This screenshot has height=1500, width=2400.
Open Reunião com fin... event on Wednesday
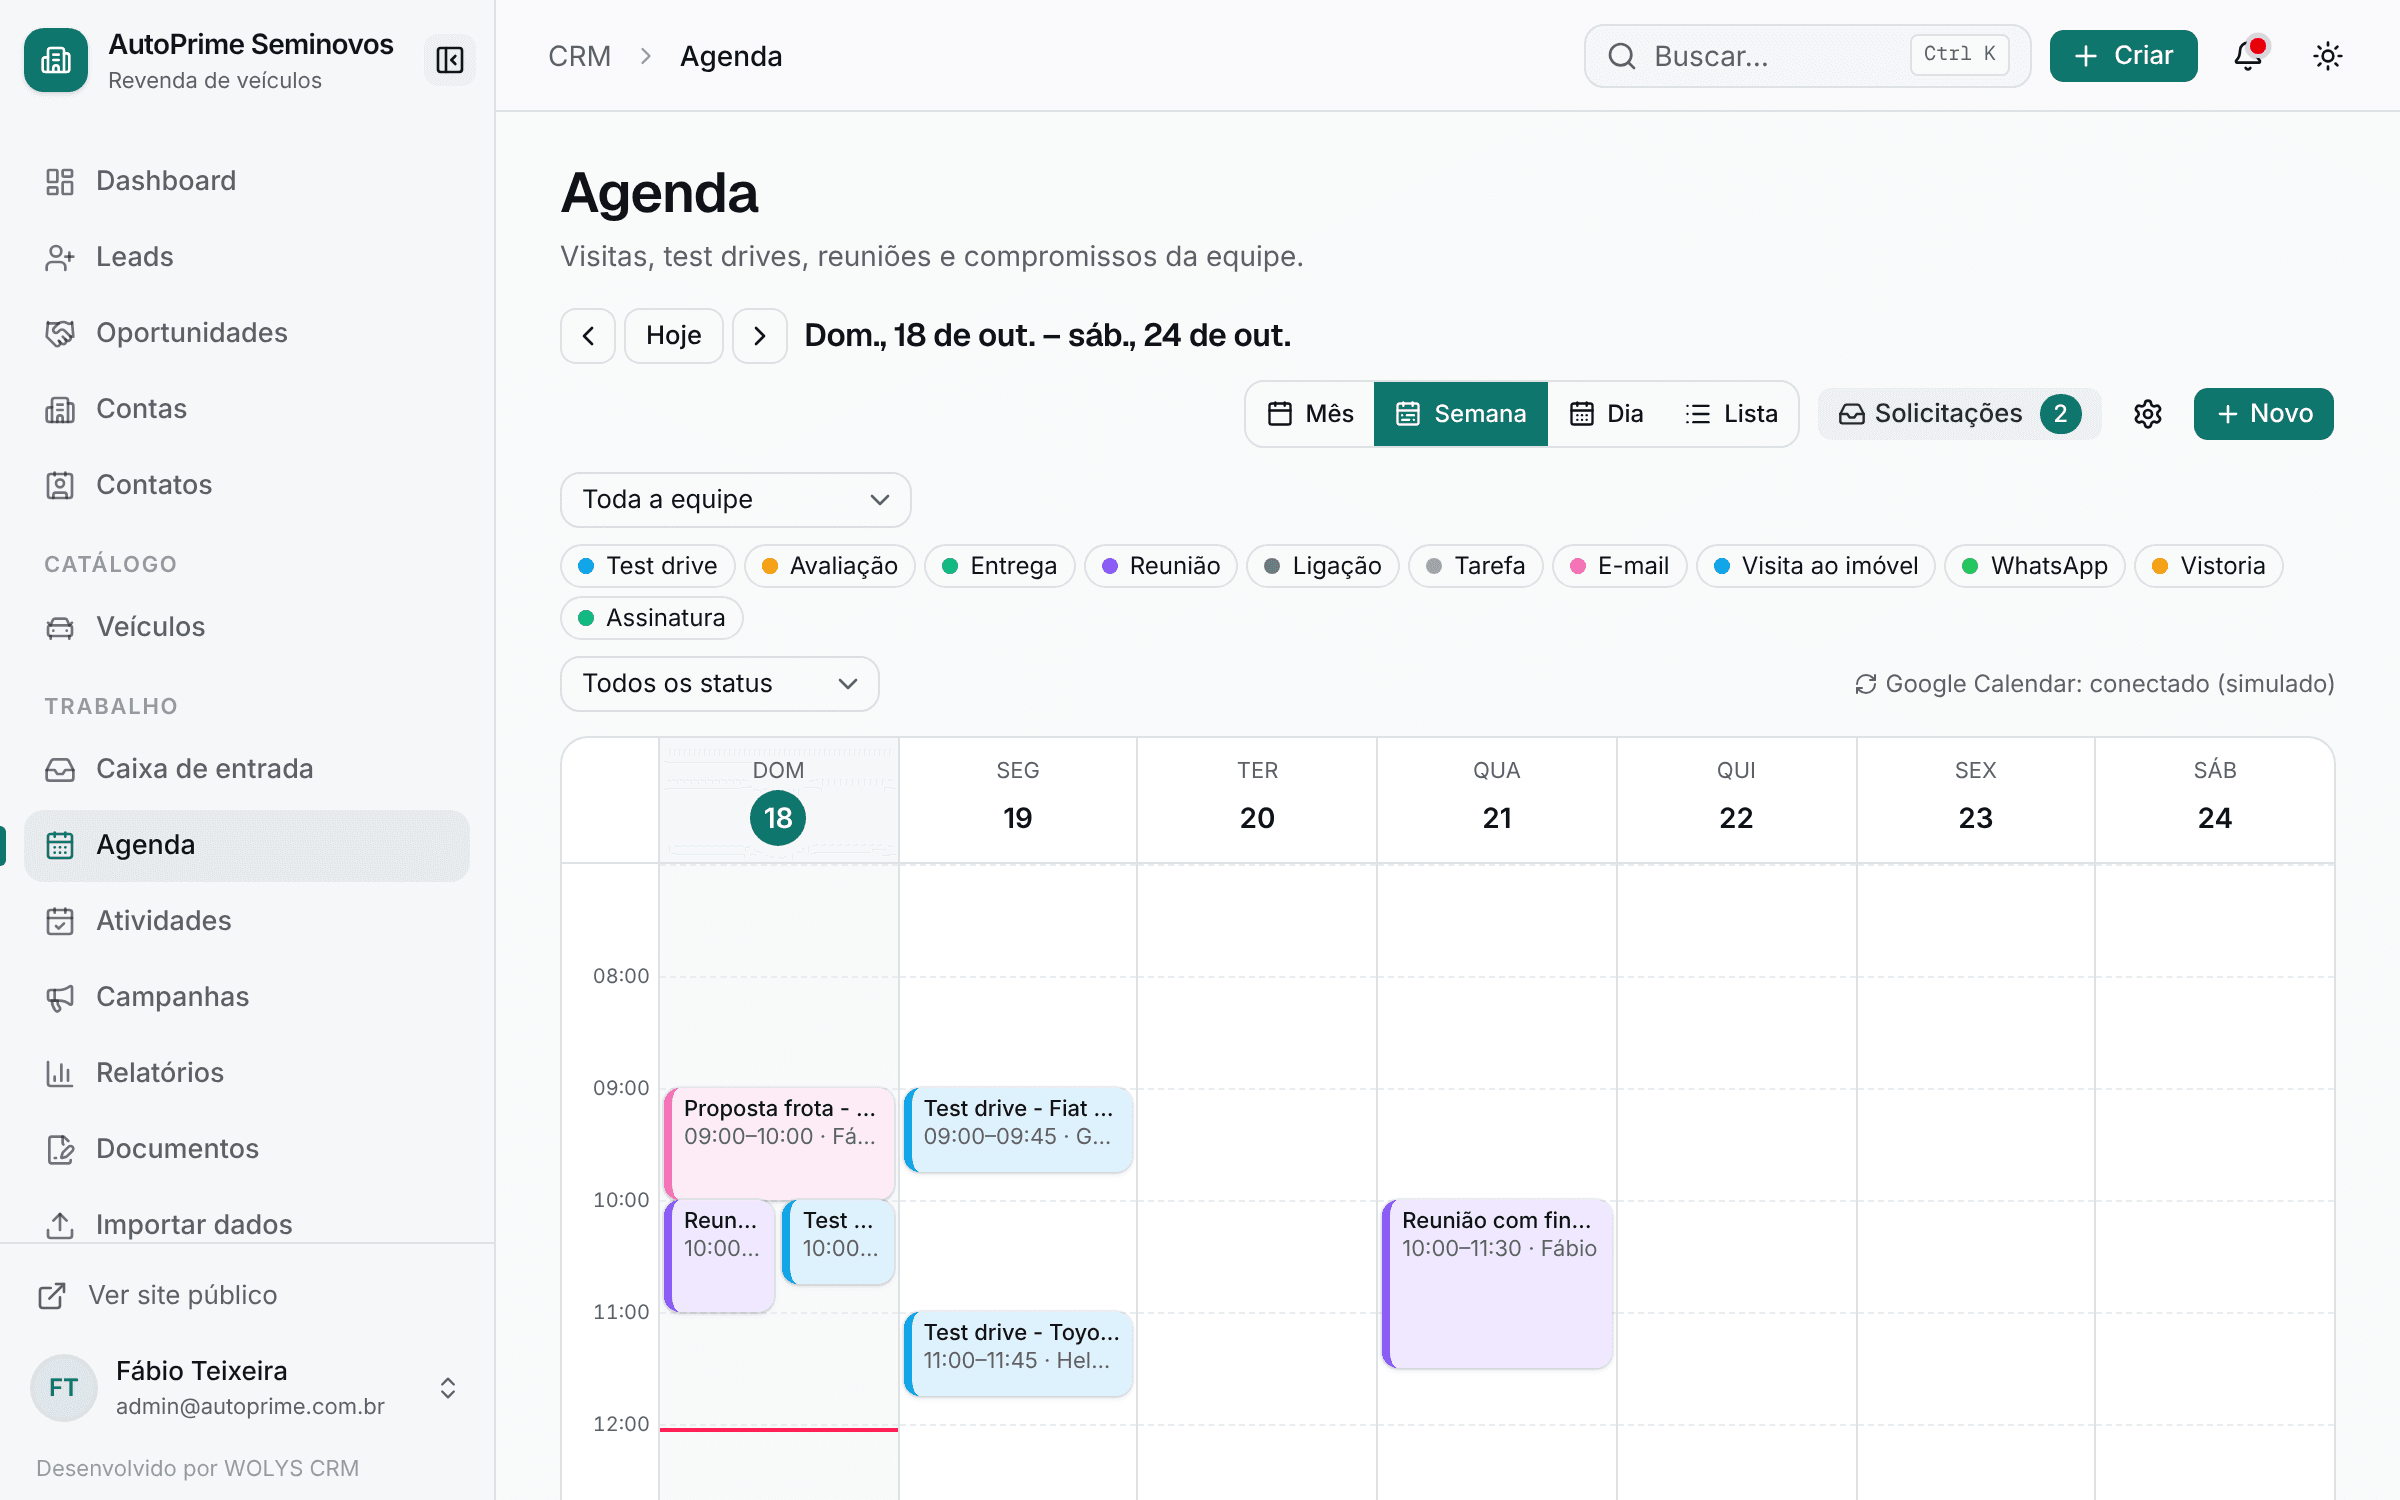tap(1497, 1284)
